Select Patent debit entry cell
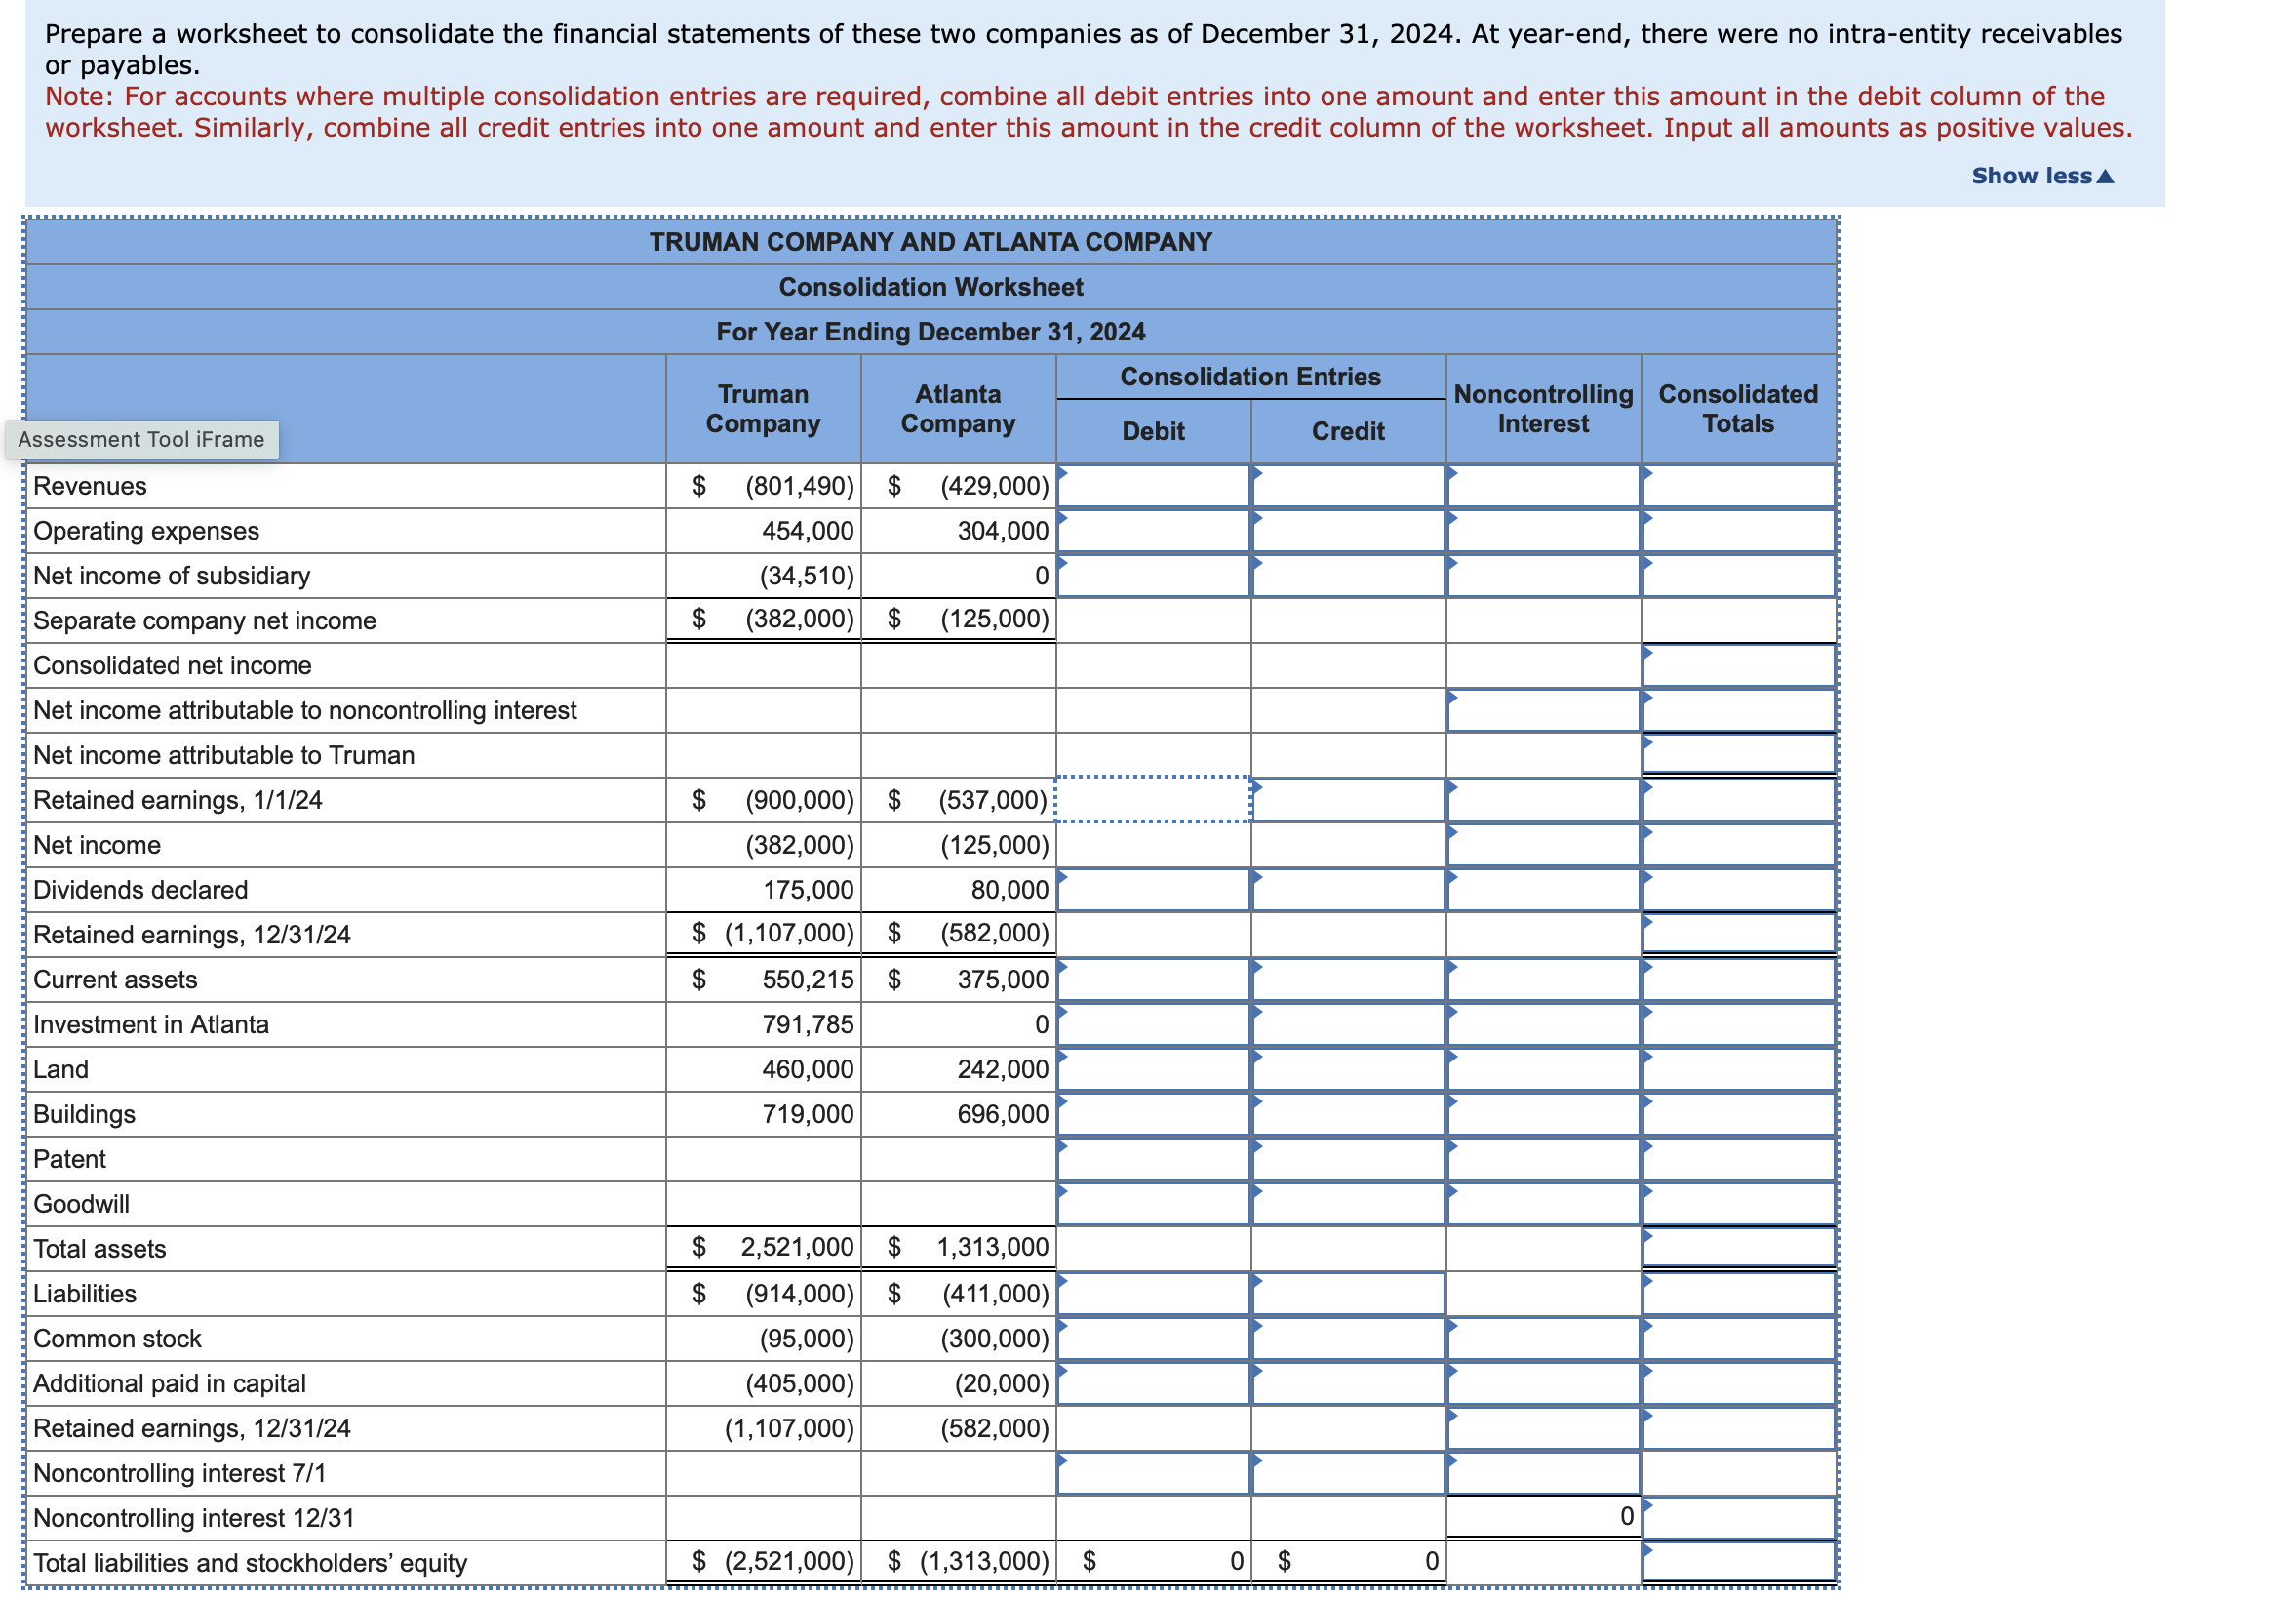 [x=1153, y=1160]
